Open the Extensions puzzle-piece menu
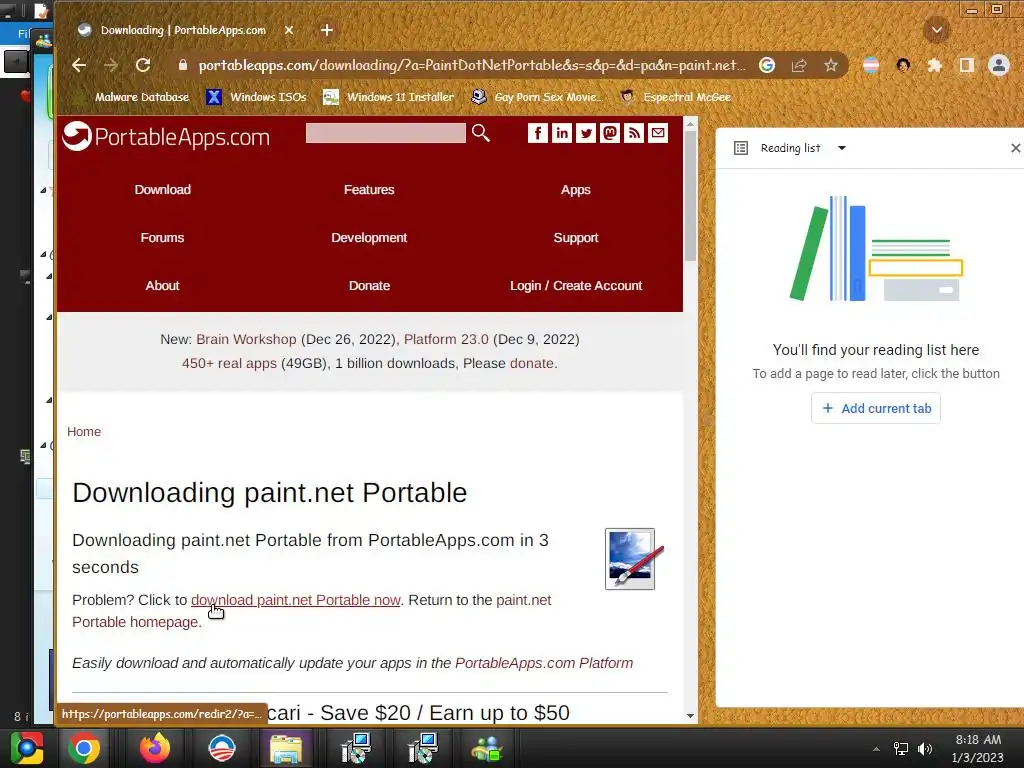This screenshot has height=768, width=1024. [935, 65]
